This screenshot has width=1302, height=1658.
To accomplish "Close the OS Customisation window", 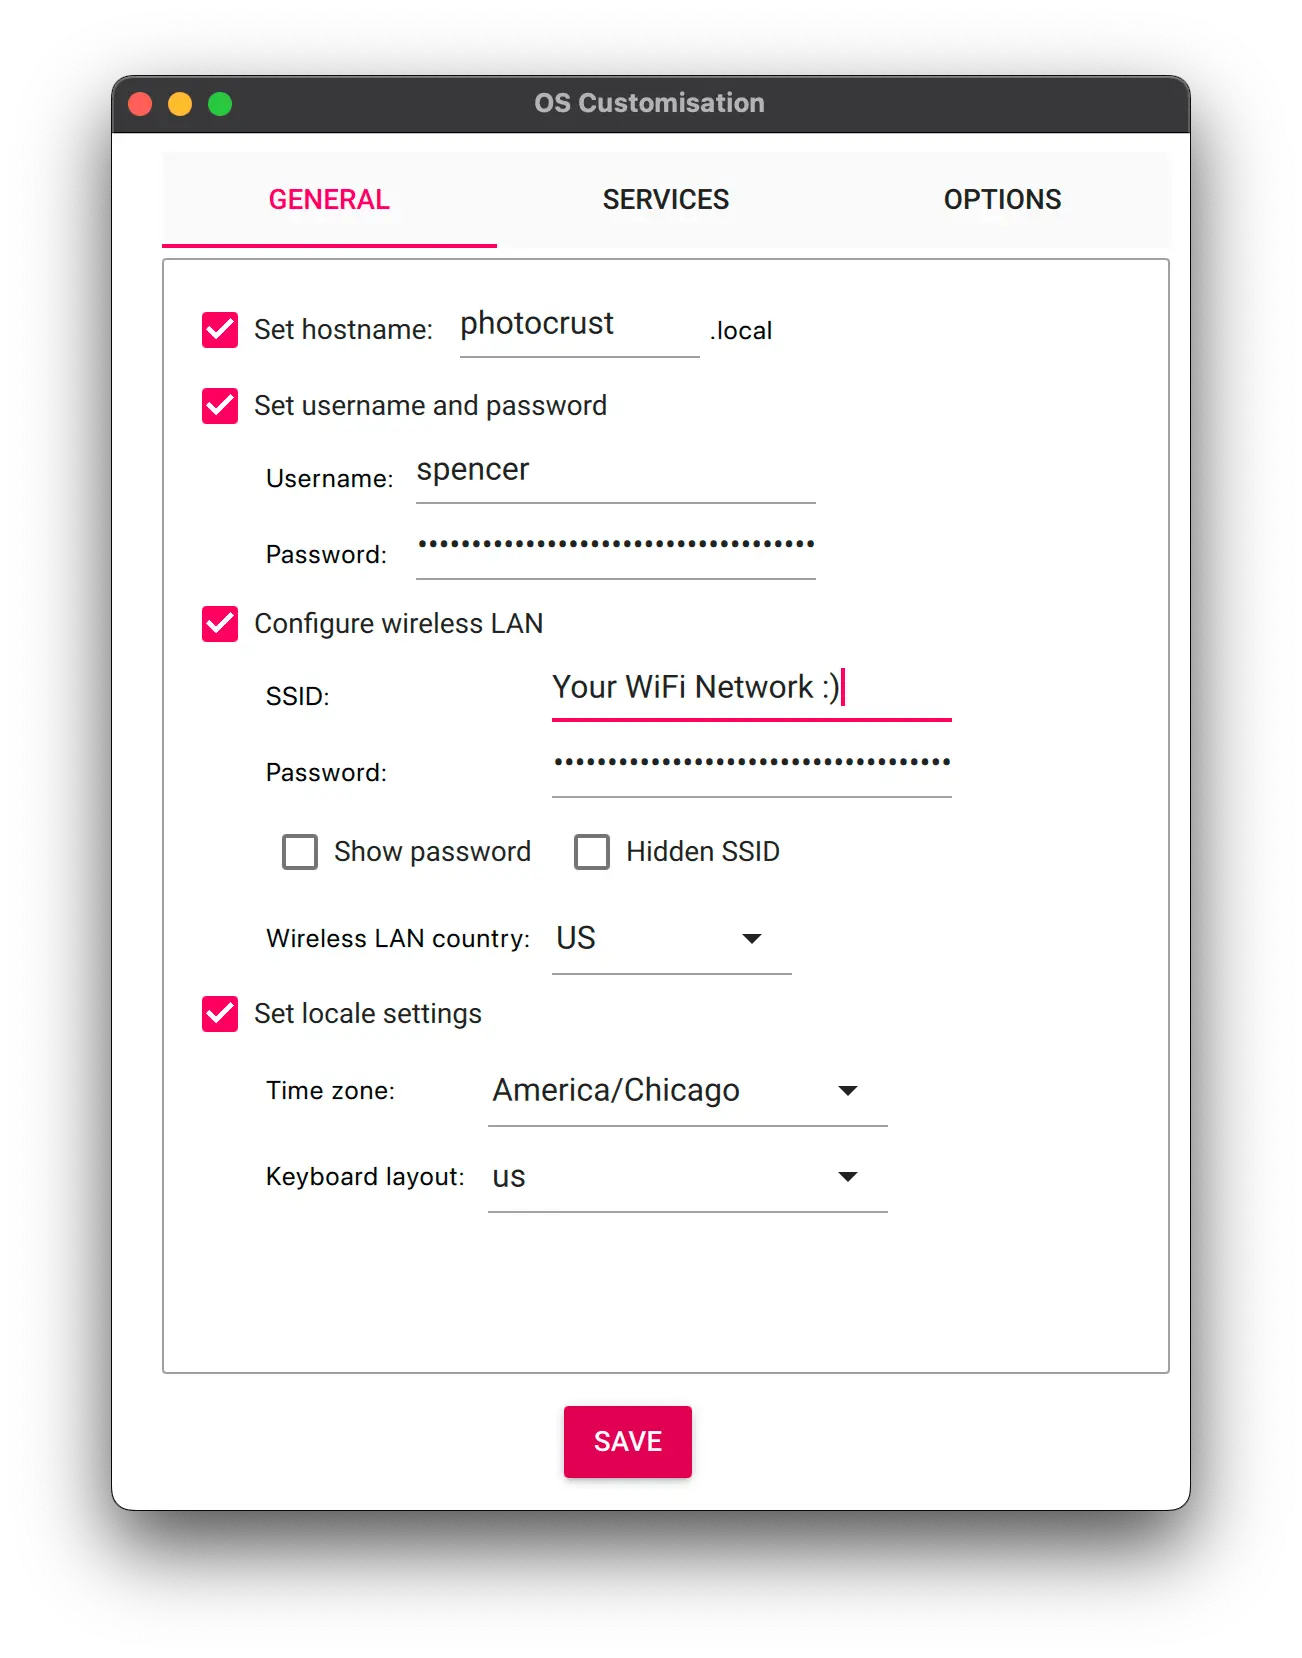I will point(141,104).
